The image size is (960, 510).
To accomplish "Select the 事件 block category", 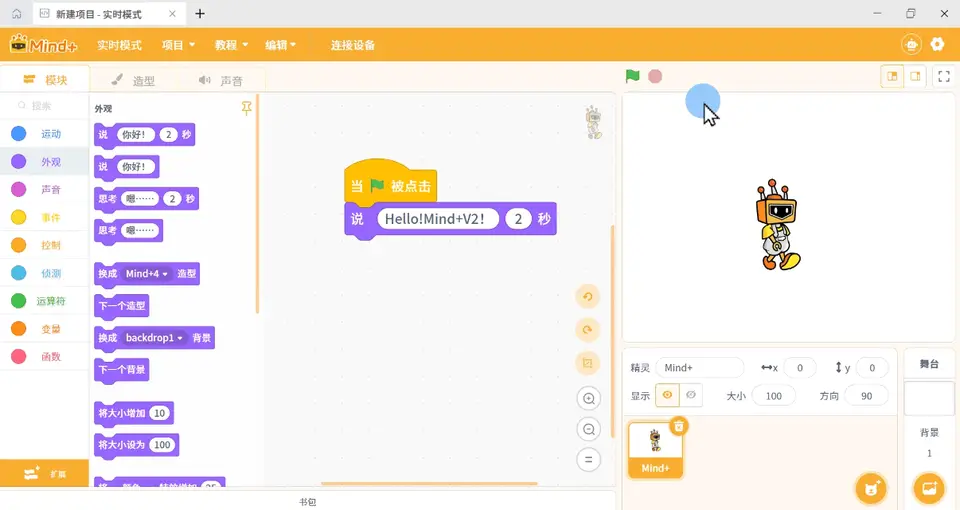I will click(x=44, y=217).
